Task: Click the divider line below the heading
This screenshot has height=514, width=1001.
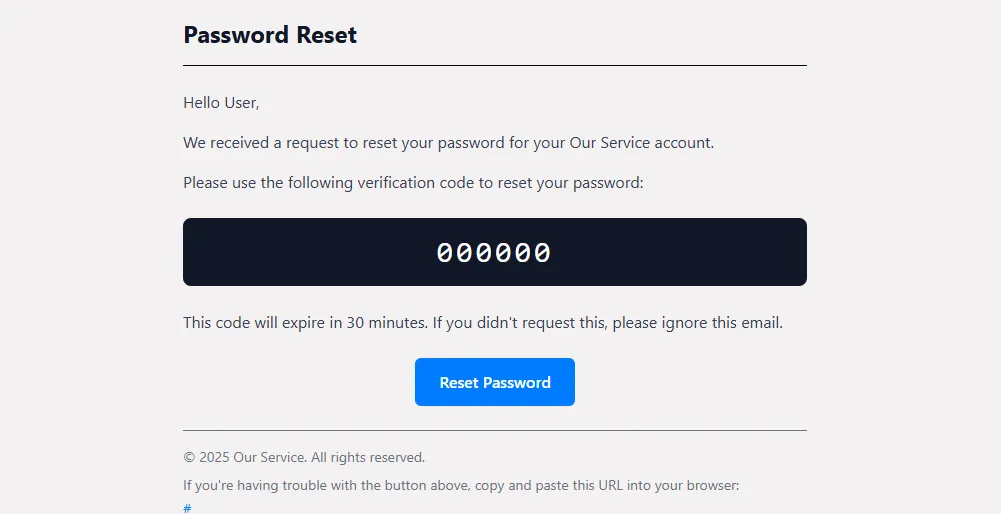Action: click(x=494, y=65)
